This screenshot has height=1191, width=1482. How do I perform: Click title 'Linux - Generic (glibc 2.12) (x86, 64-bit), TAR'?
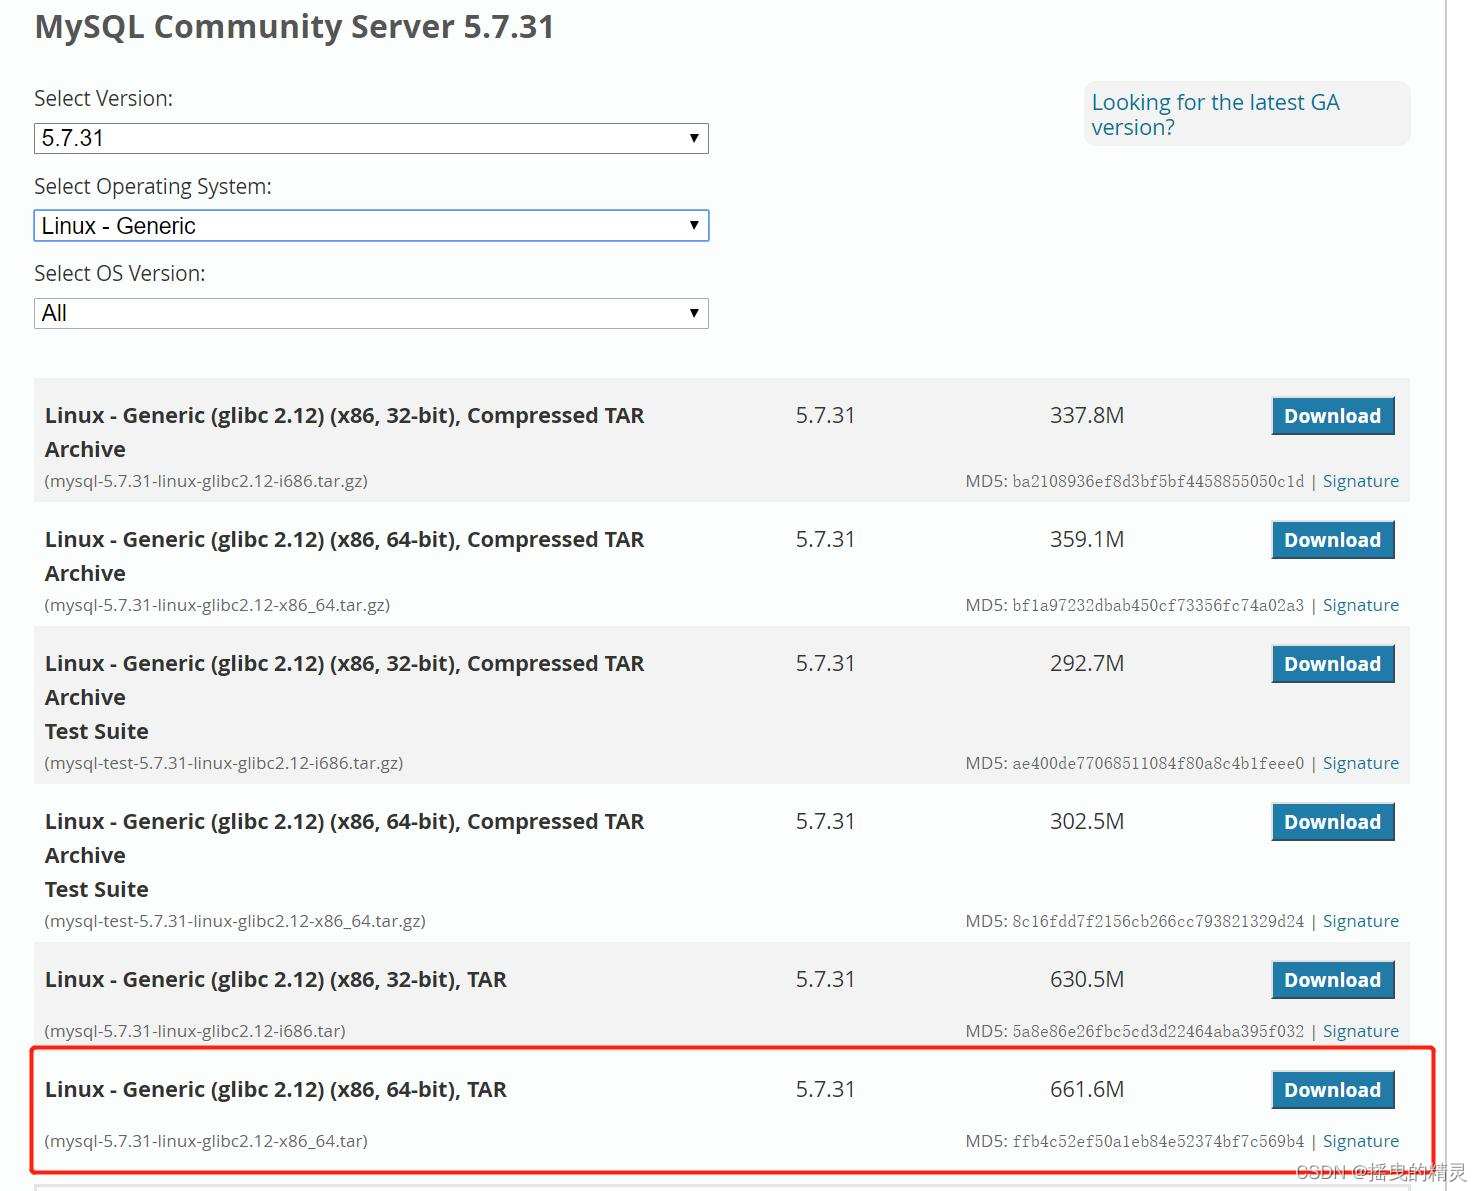(x=276, y=1090)
